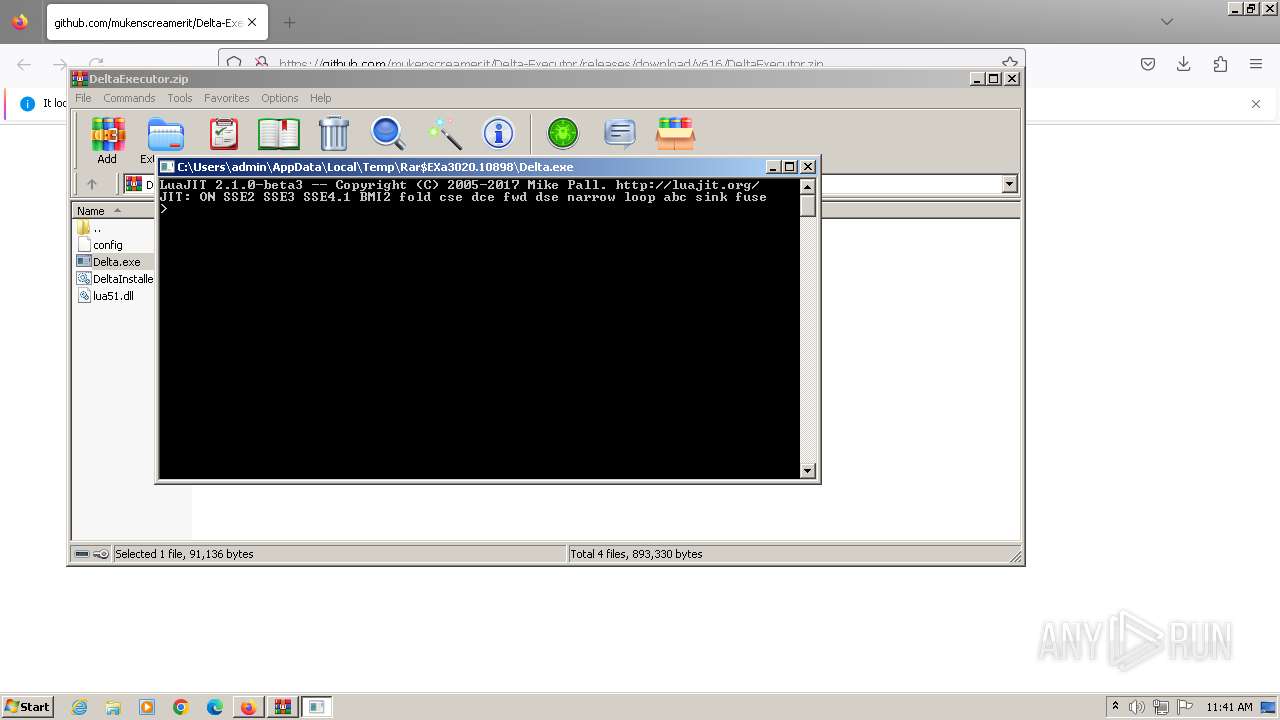1280x720 pixels.
Task: Expand the WinRAR address path dropdown
Action: click(x=1009, y=184)
